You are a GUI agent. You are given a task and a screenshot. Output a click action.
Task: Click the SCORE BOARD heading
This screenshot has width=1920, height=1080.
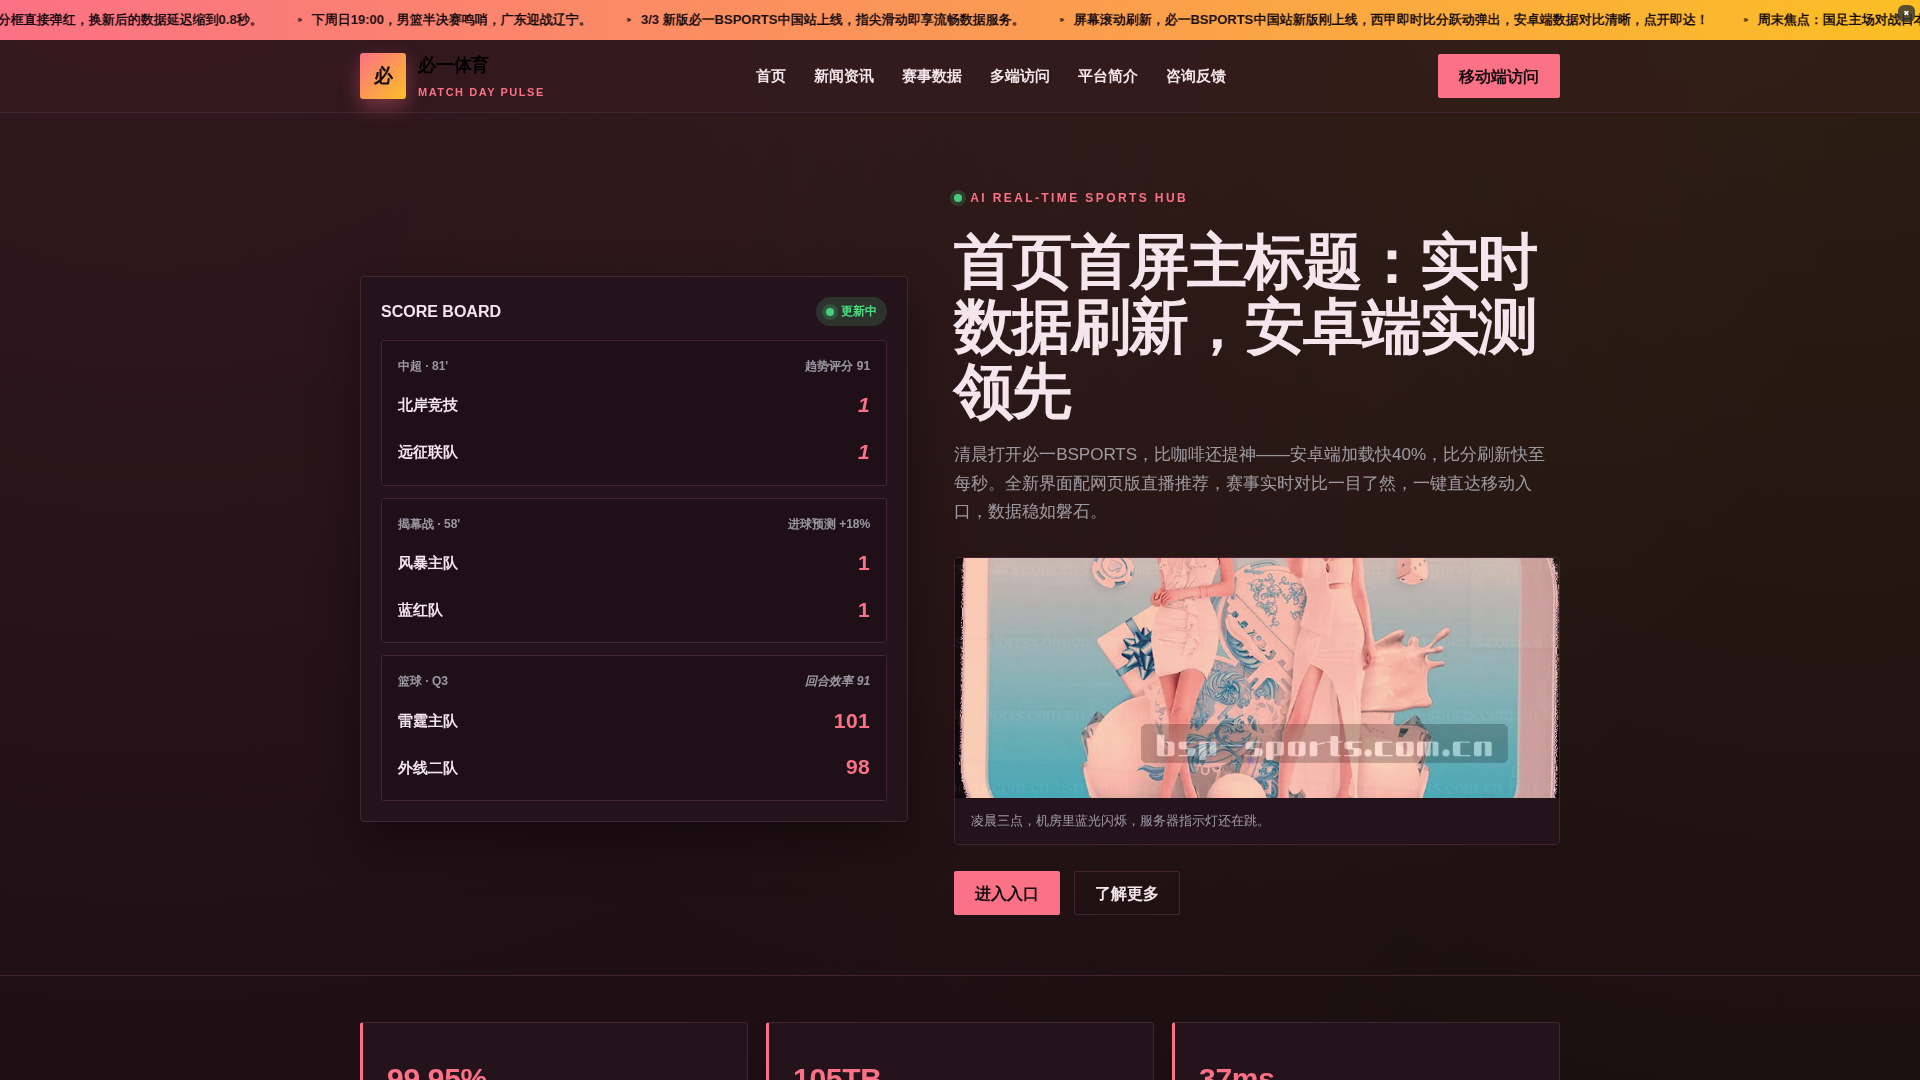(x=441, y=312)
